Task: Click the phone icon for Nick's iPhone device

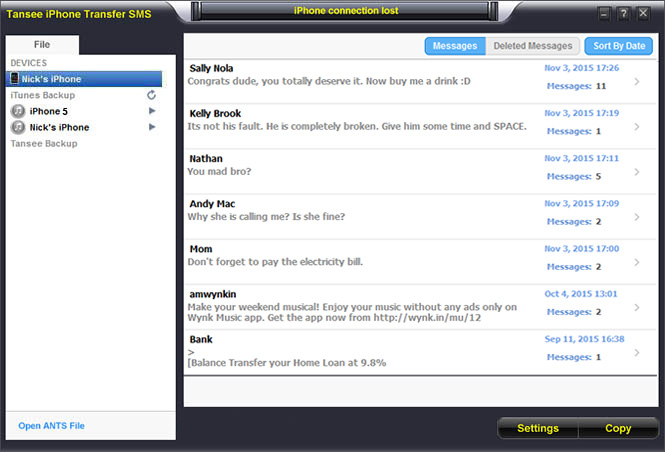Action: coord(15,79)
